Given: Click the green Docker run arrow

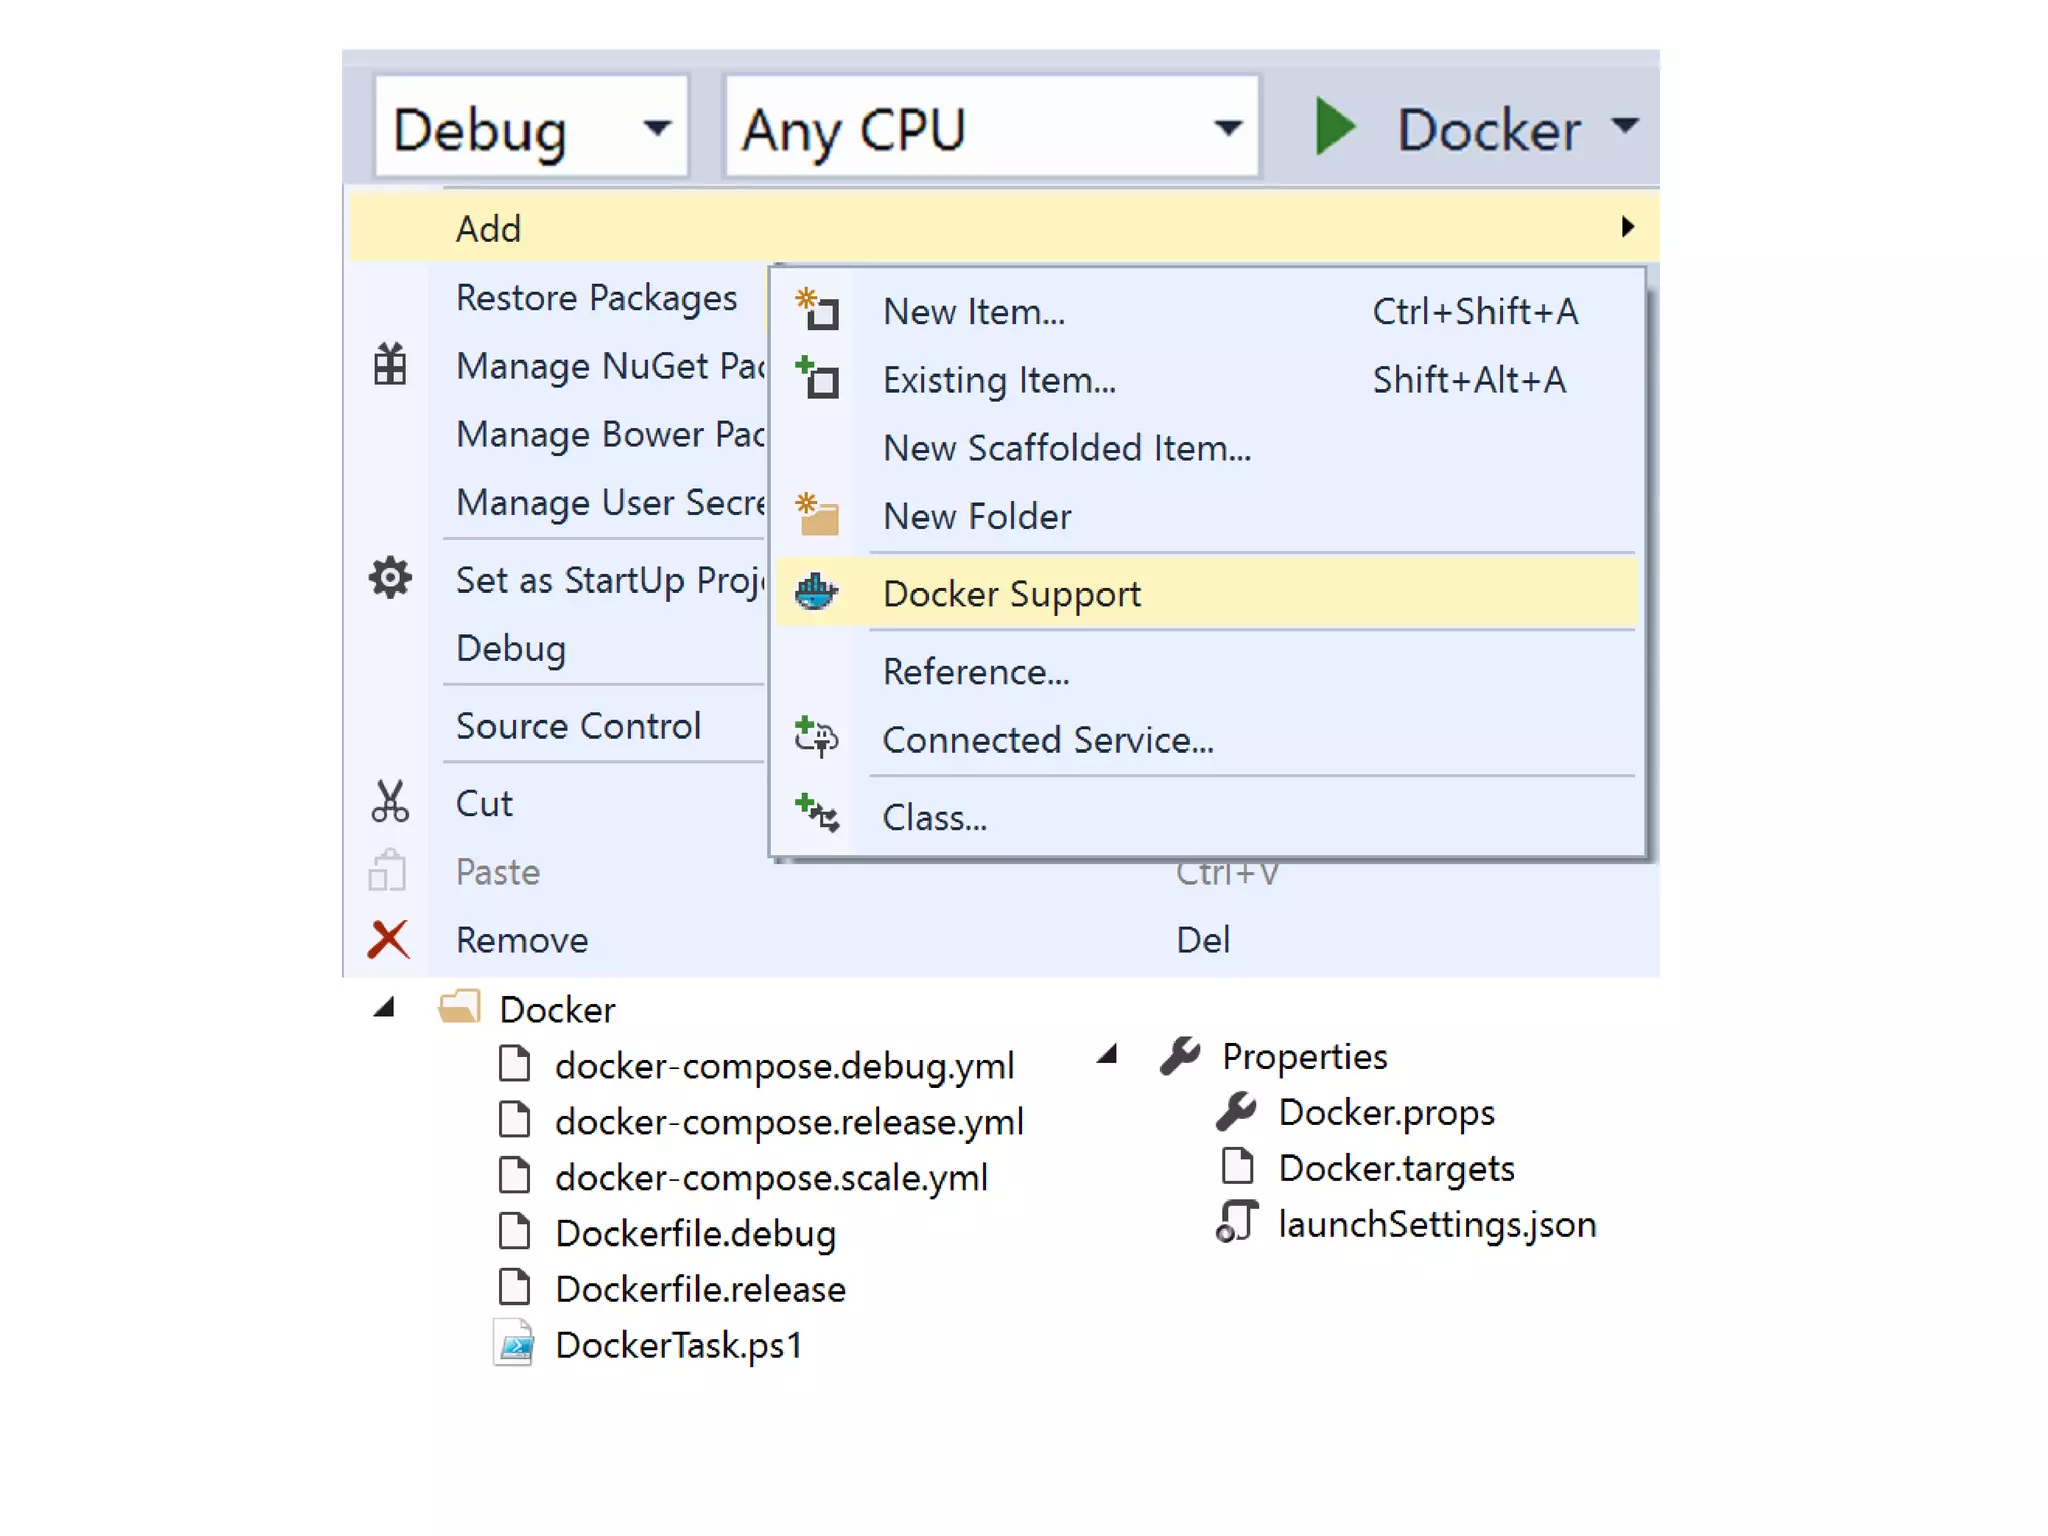Looking at the screenshot, I should [1335, 127].
